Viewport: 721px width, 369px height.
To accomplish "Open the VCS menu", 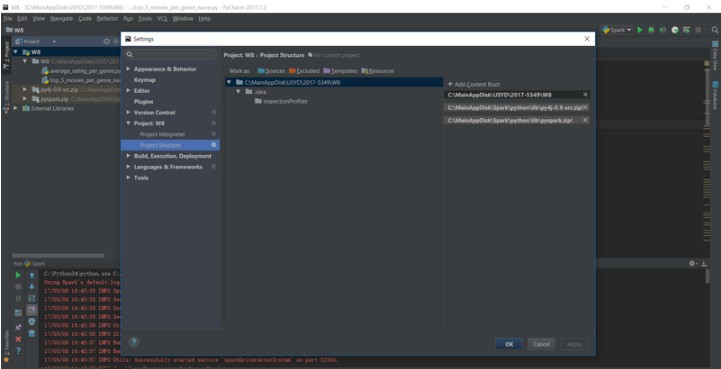I will pyautogui.click(x=162, y=18).
